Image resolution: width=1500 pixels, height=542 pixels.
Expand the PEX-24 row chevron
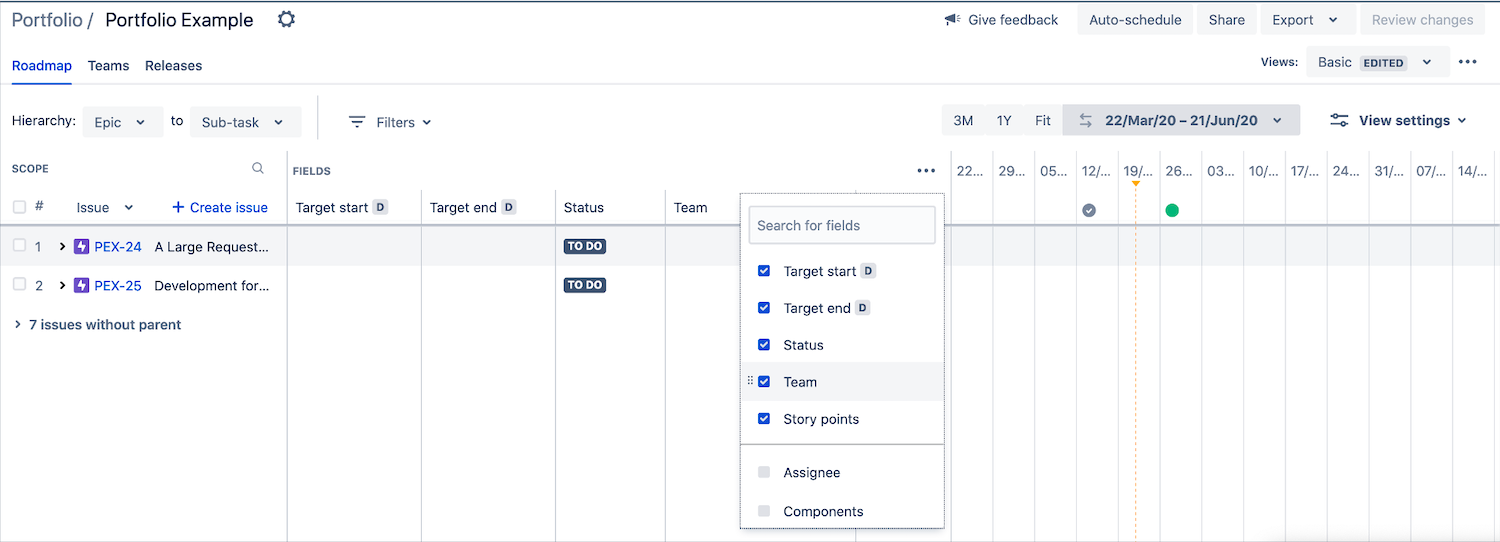(x=62, y=246)
